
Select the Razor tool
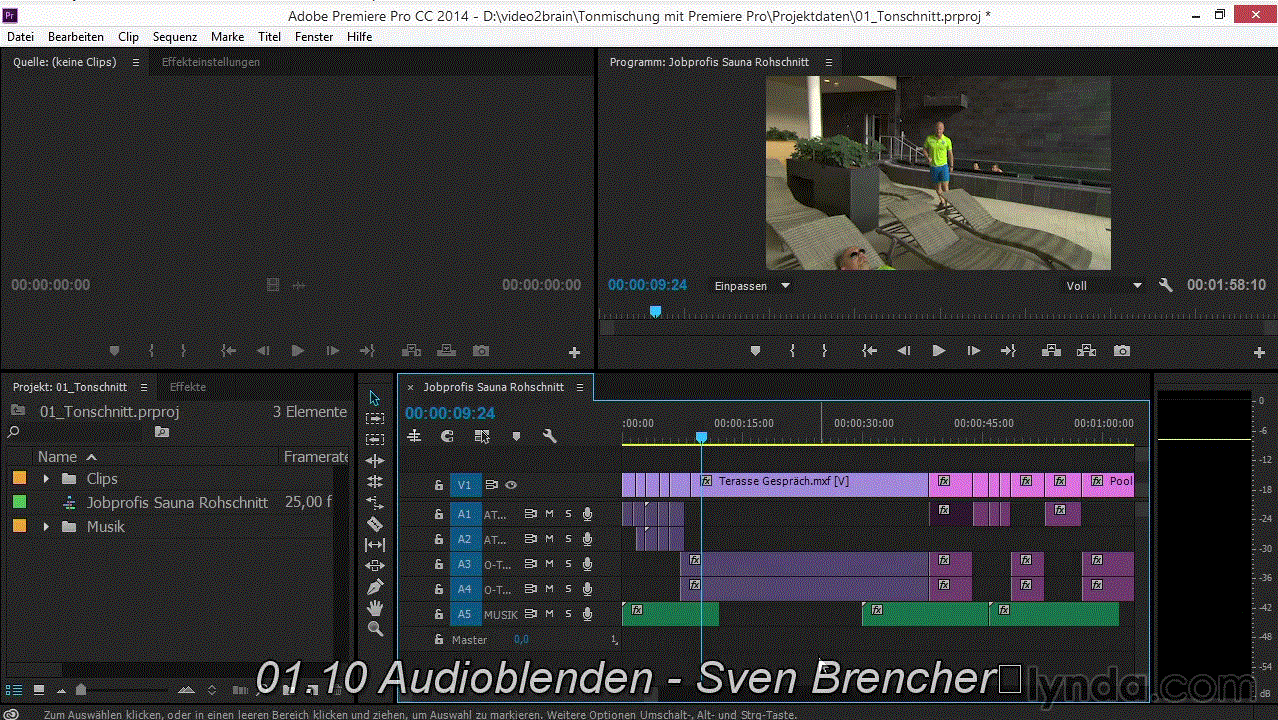[x=375, y=524]
